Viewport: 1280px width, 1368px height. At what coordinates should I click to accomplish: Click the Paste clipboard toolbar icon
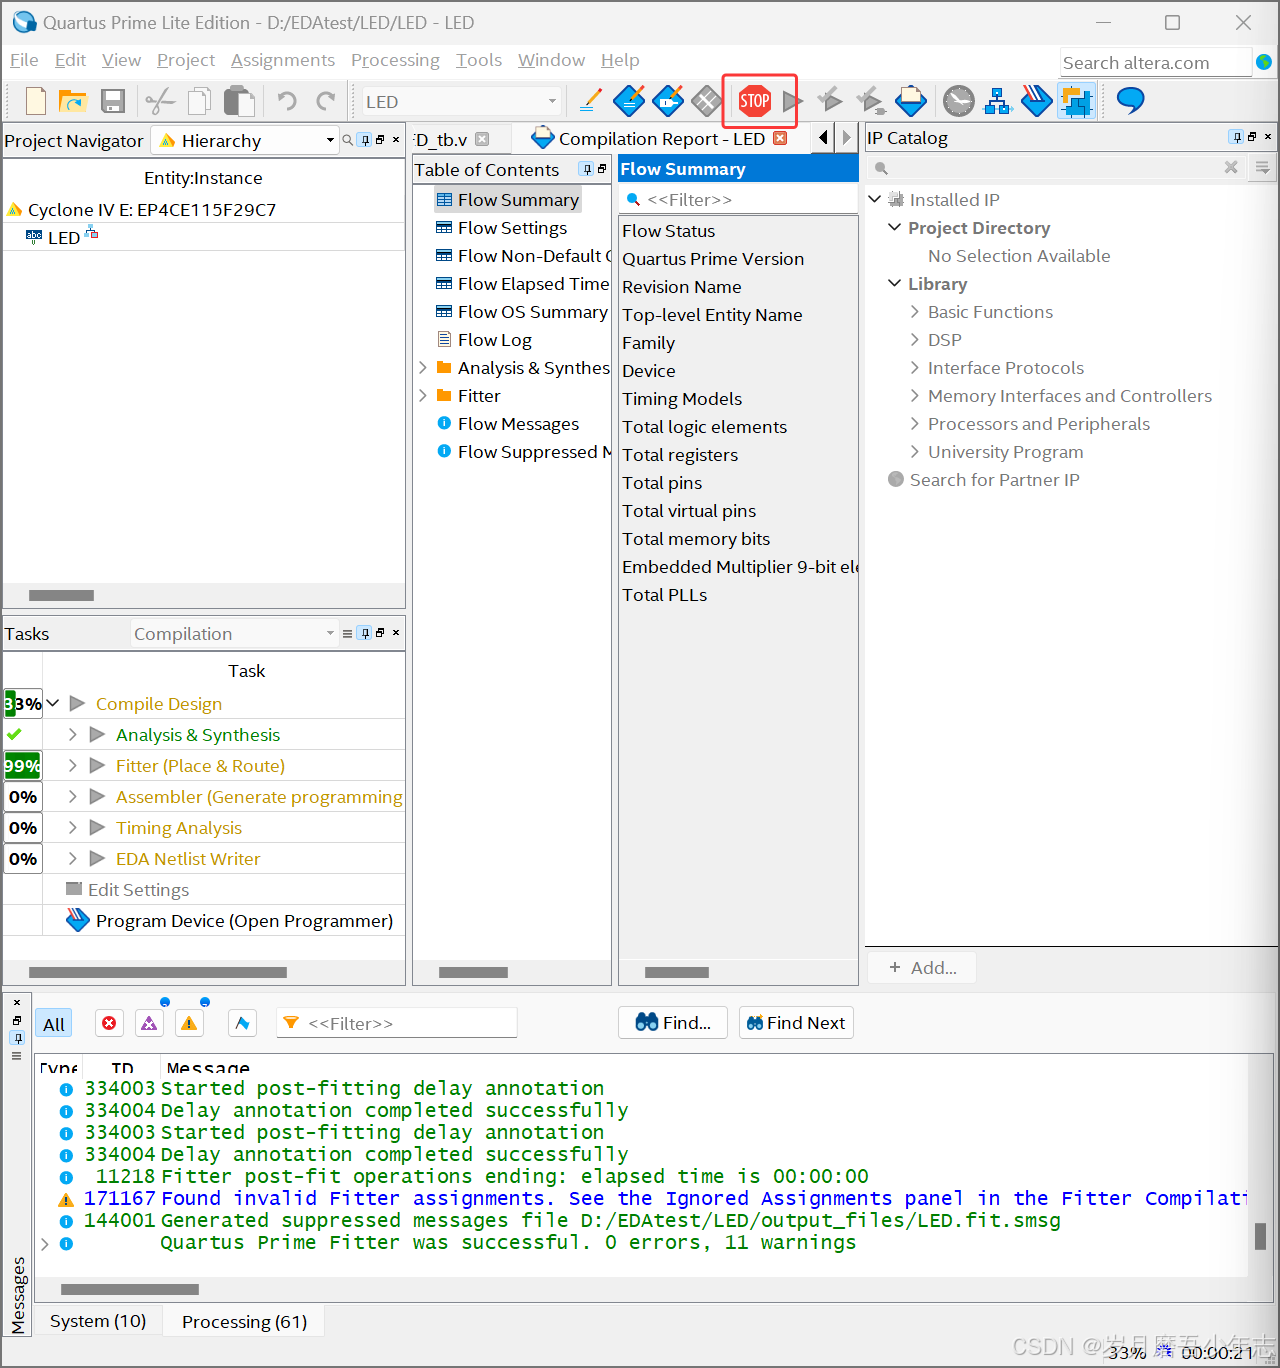click(238, 101)
